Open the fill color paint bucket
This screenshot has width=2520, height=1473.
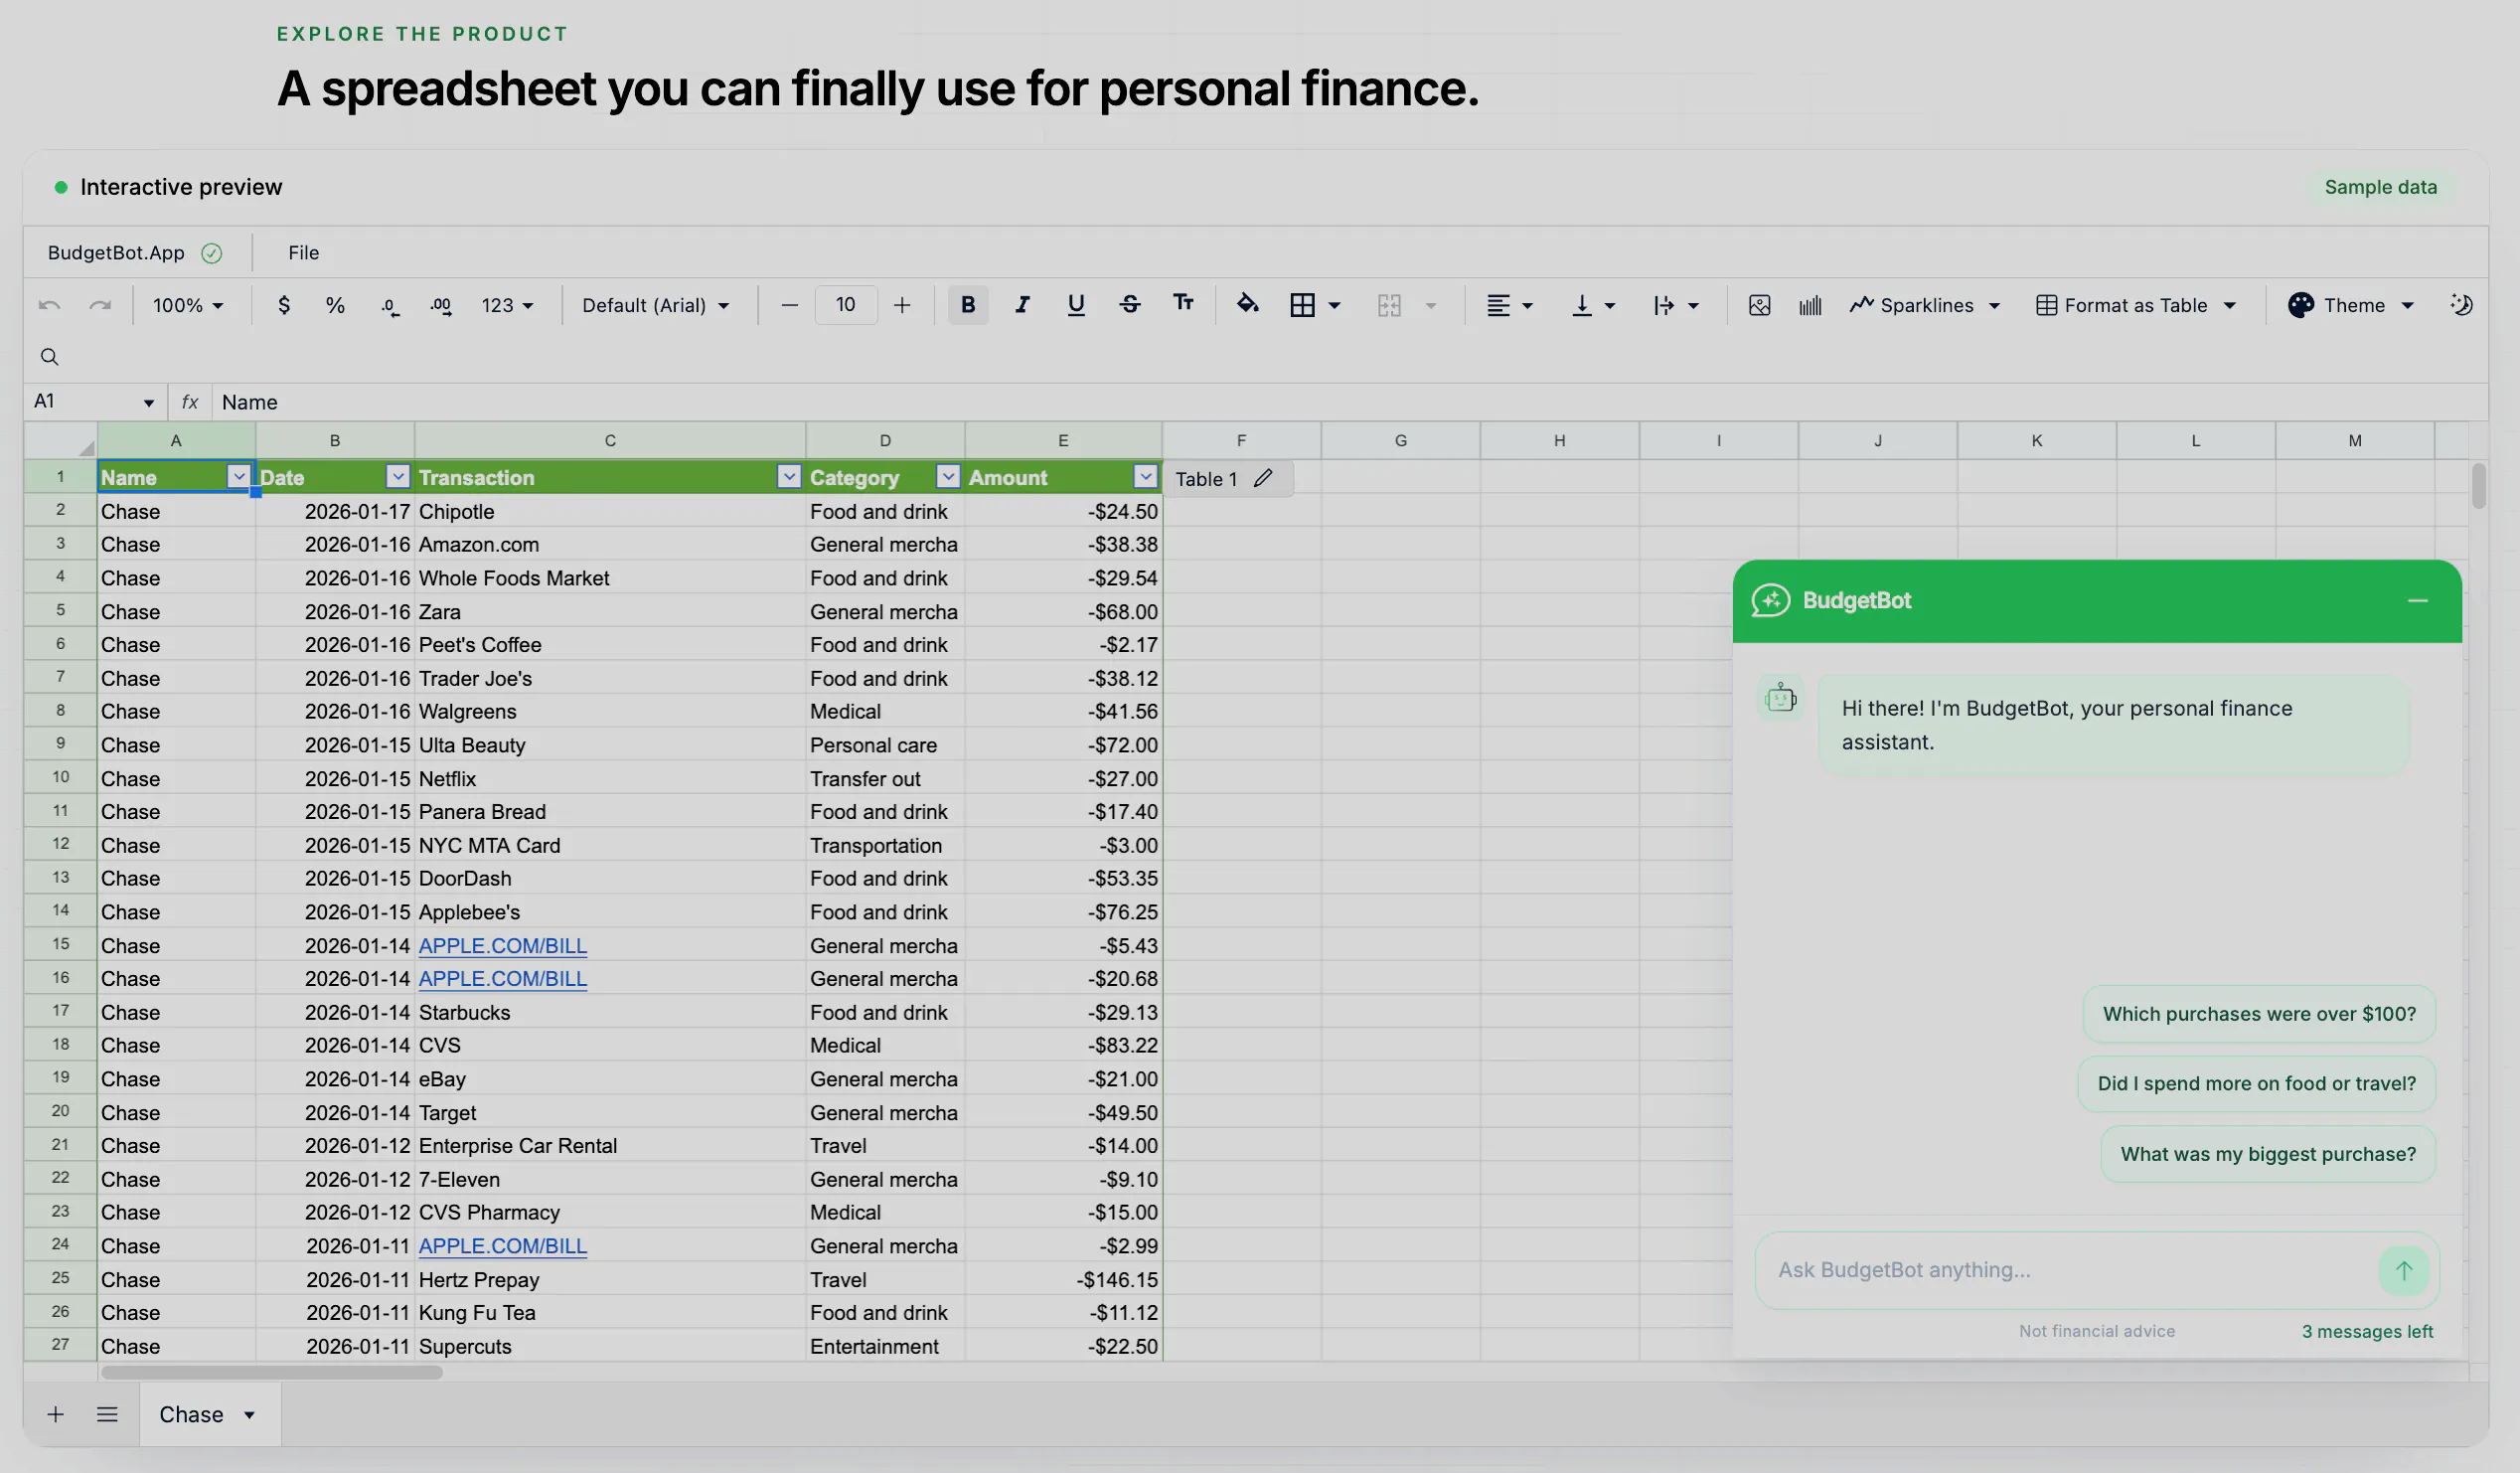coord(1247,303)
